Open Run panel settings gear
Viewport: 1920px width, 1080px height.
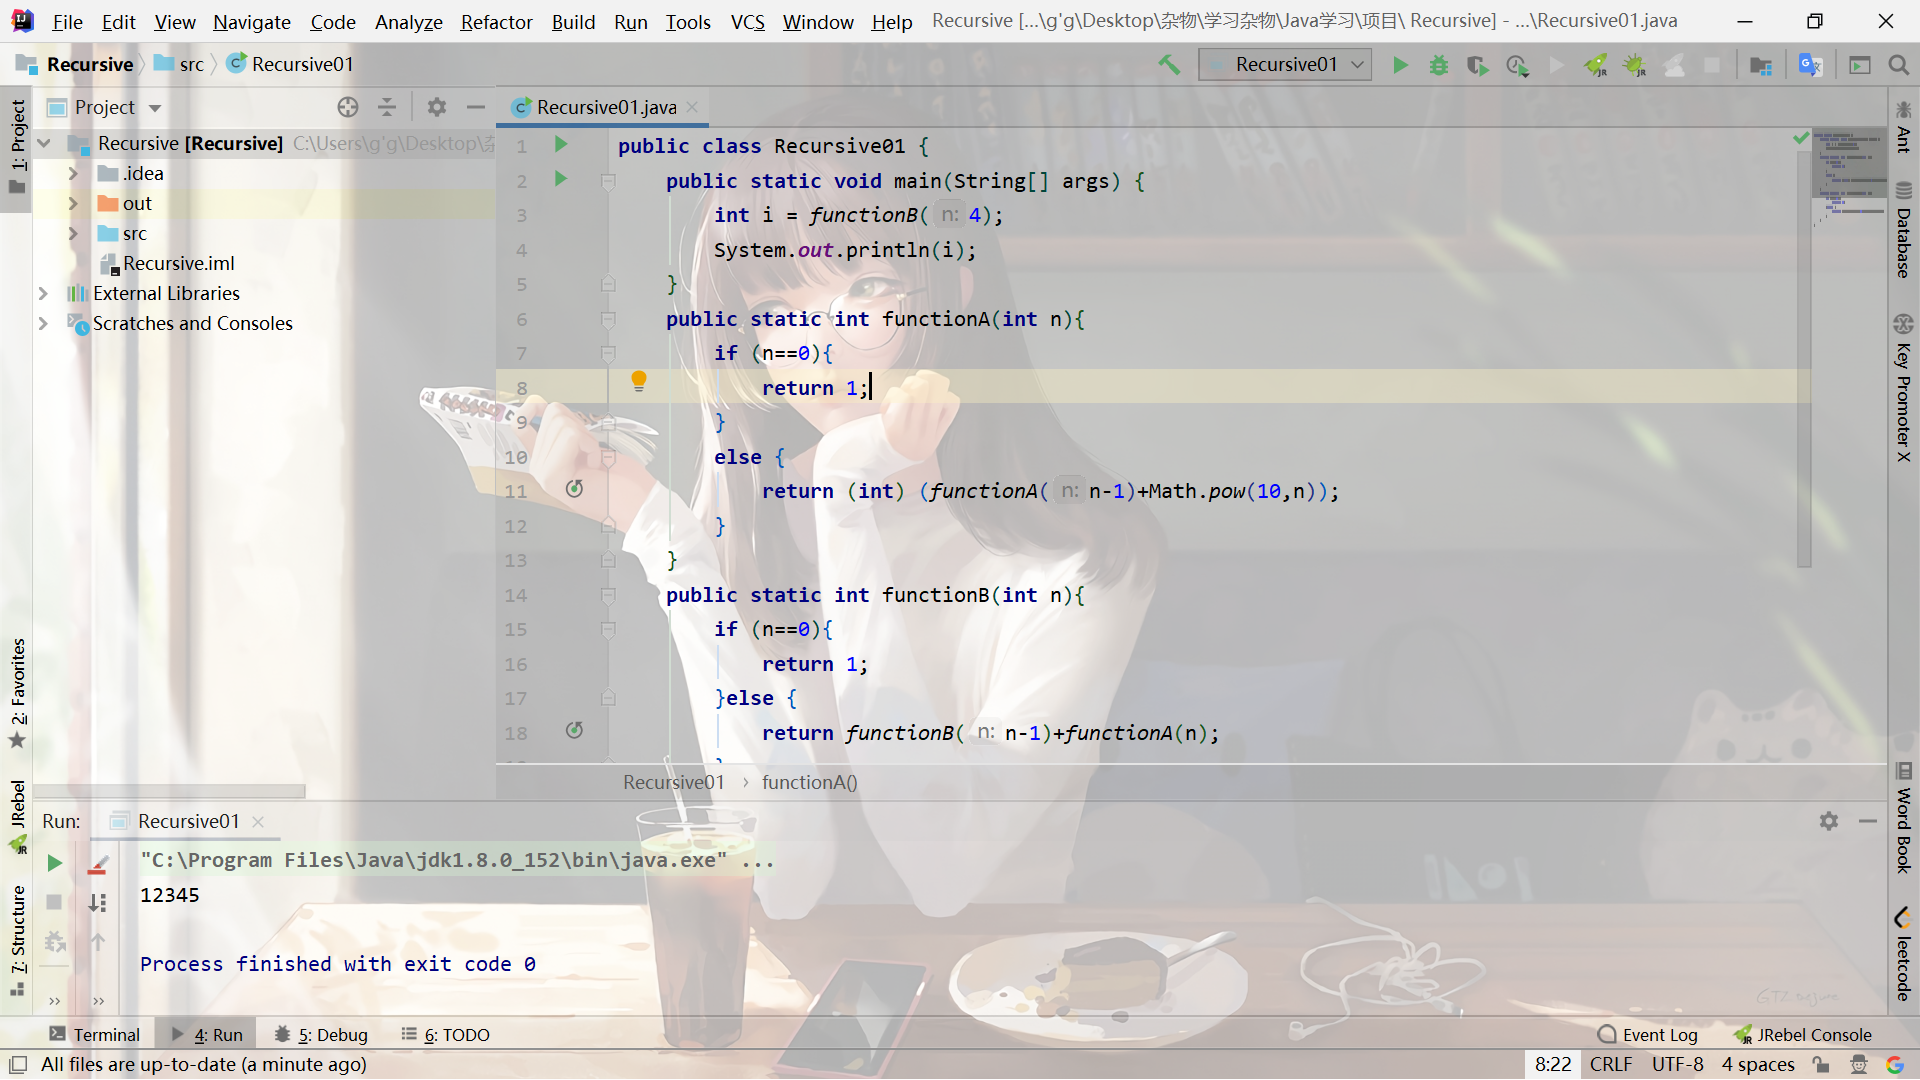point(1829,821)
